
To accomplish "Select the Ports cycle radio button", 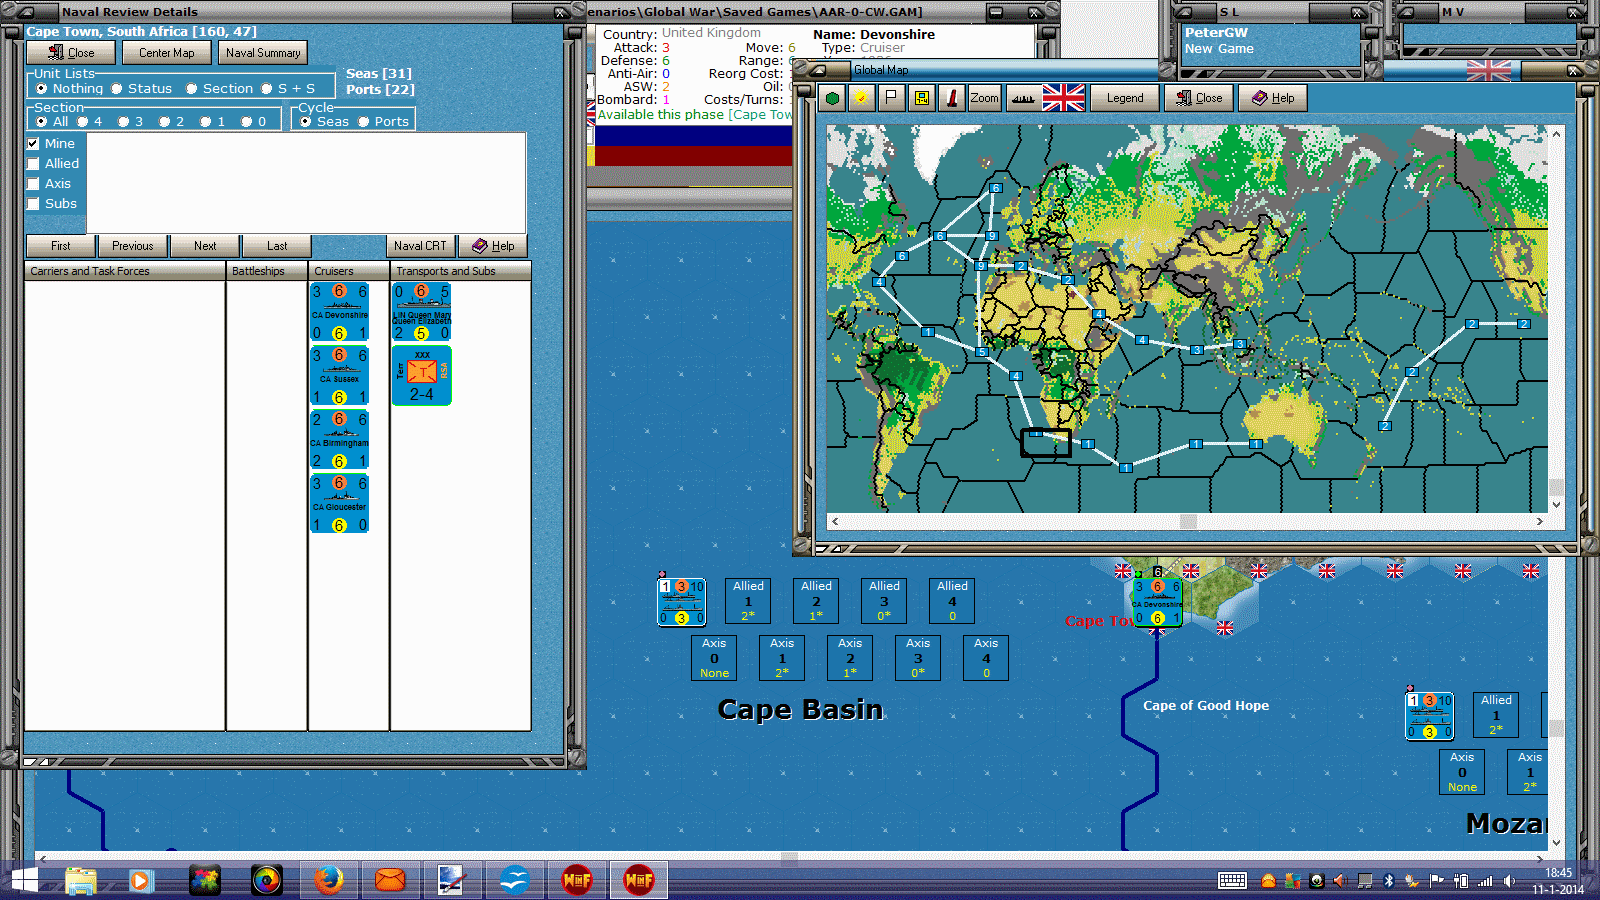I will click(x=364, y=122).
